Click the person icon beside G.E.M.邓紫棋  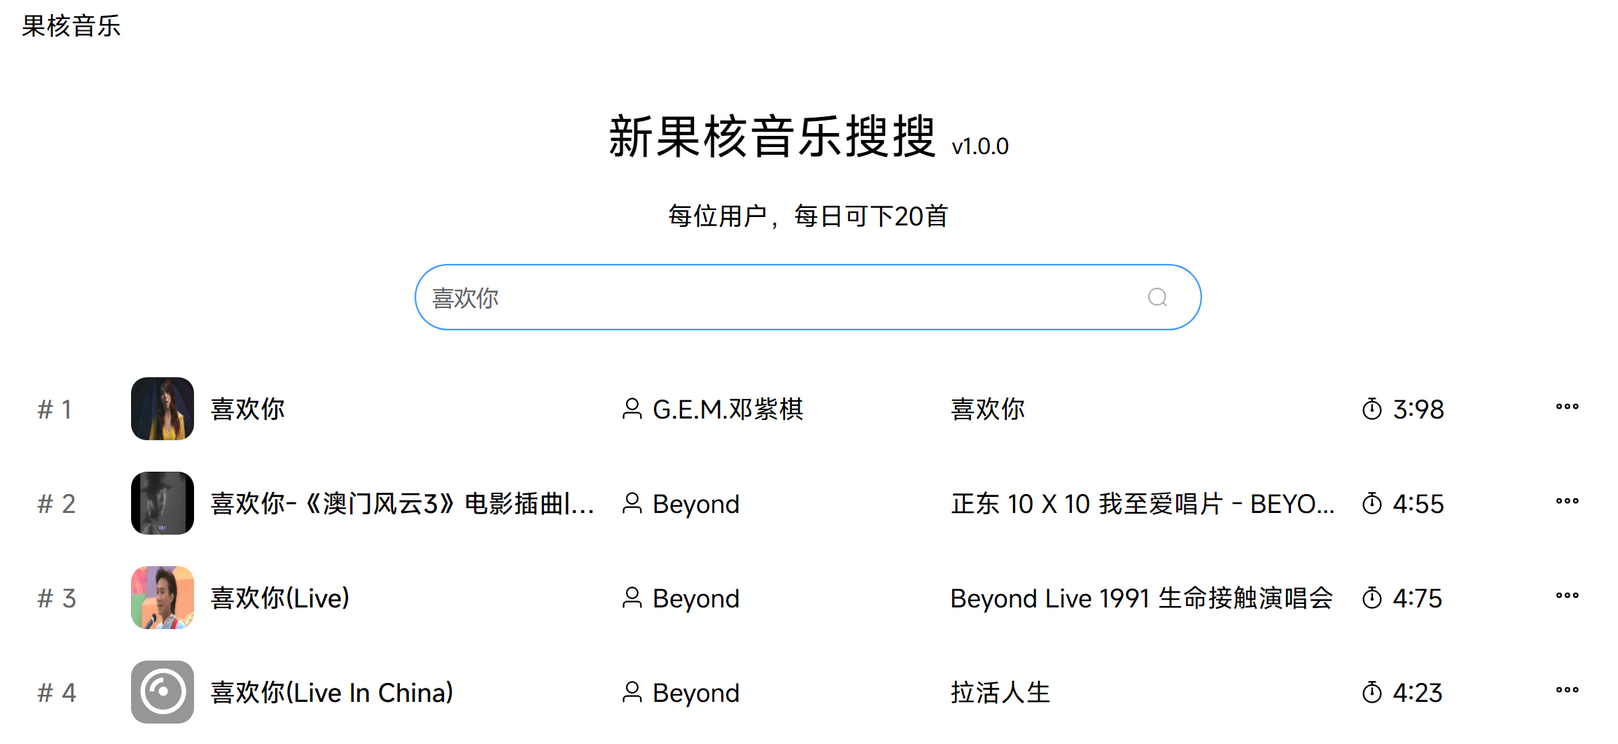pos(632,409)
